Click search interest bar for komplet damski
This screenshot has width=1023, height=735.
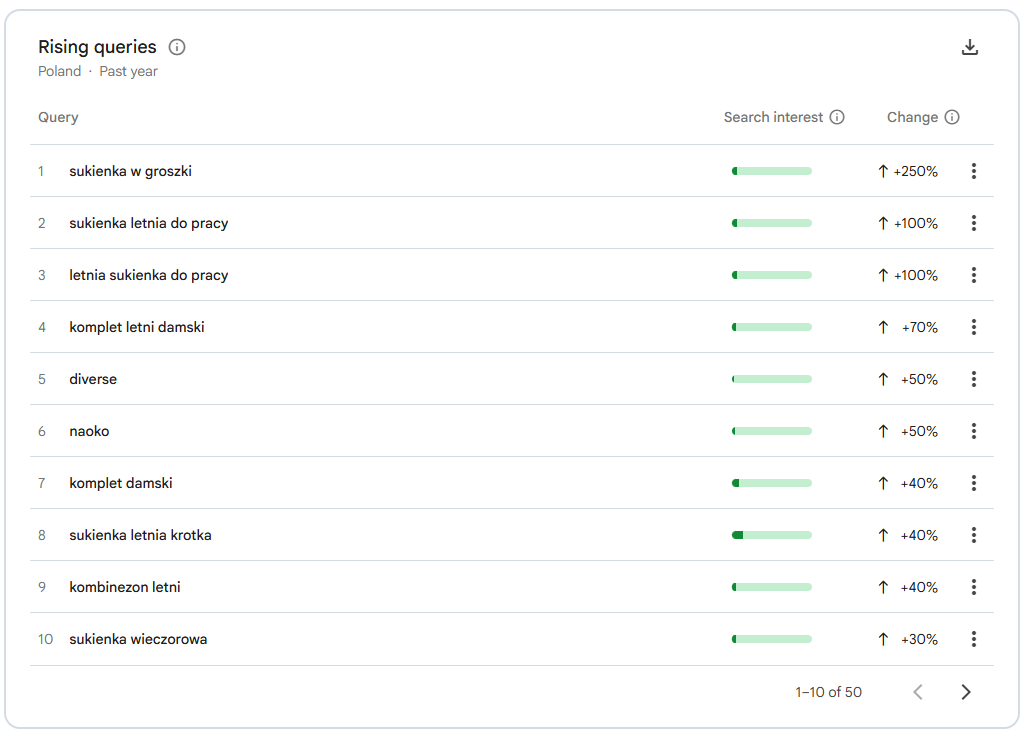coord(772,483)
